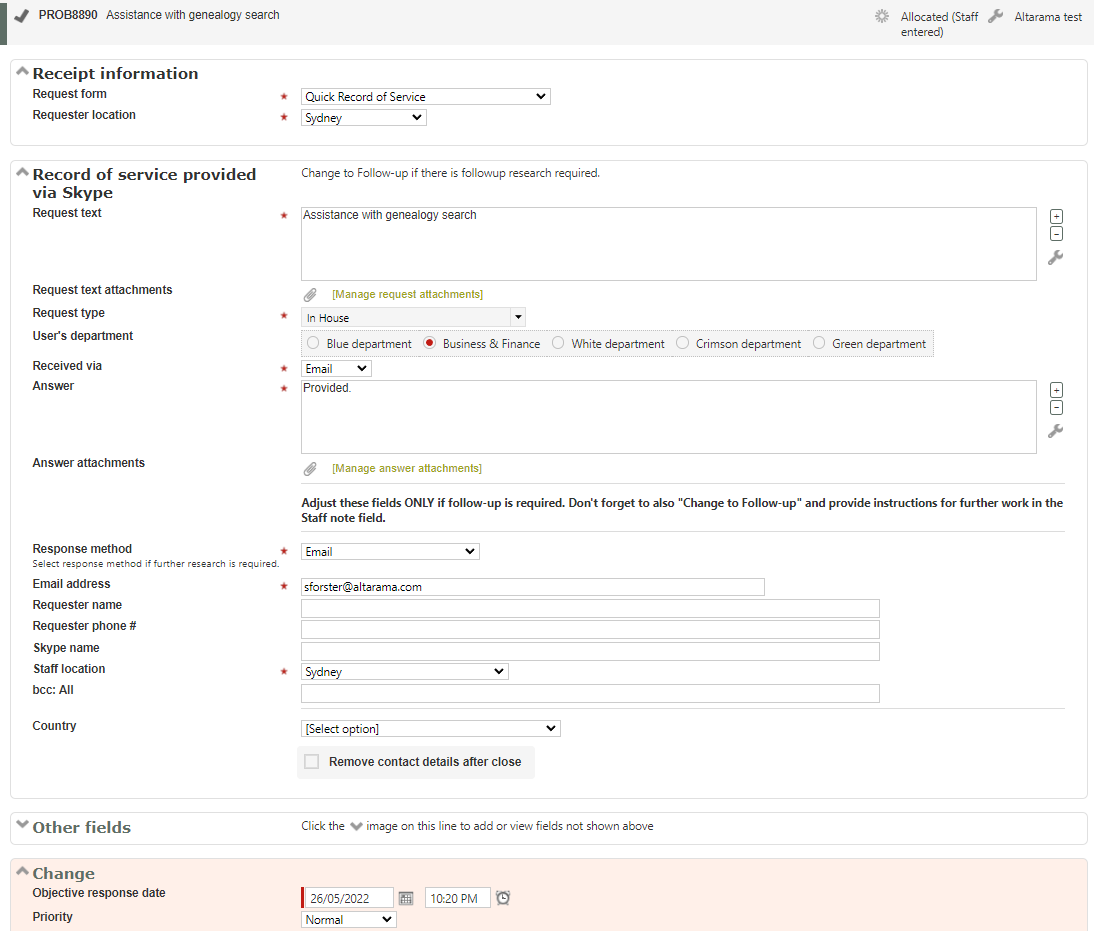Select White department radio button
Viewport: 1094px width, 931px height.
[x=558, y=343]
